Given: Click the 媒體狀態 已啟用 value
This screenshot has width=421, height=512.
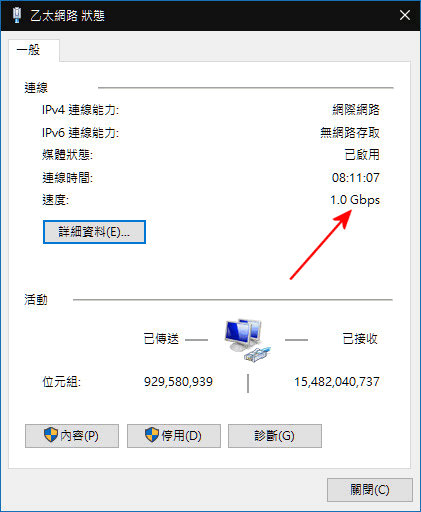Looking at the screenshot, I should point(362,155).
